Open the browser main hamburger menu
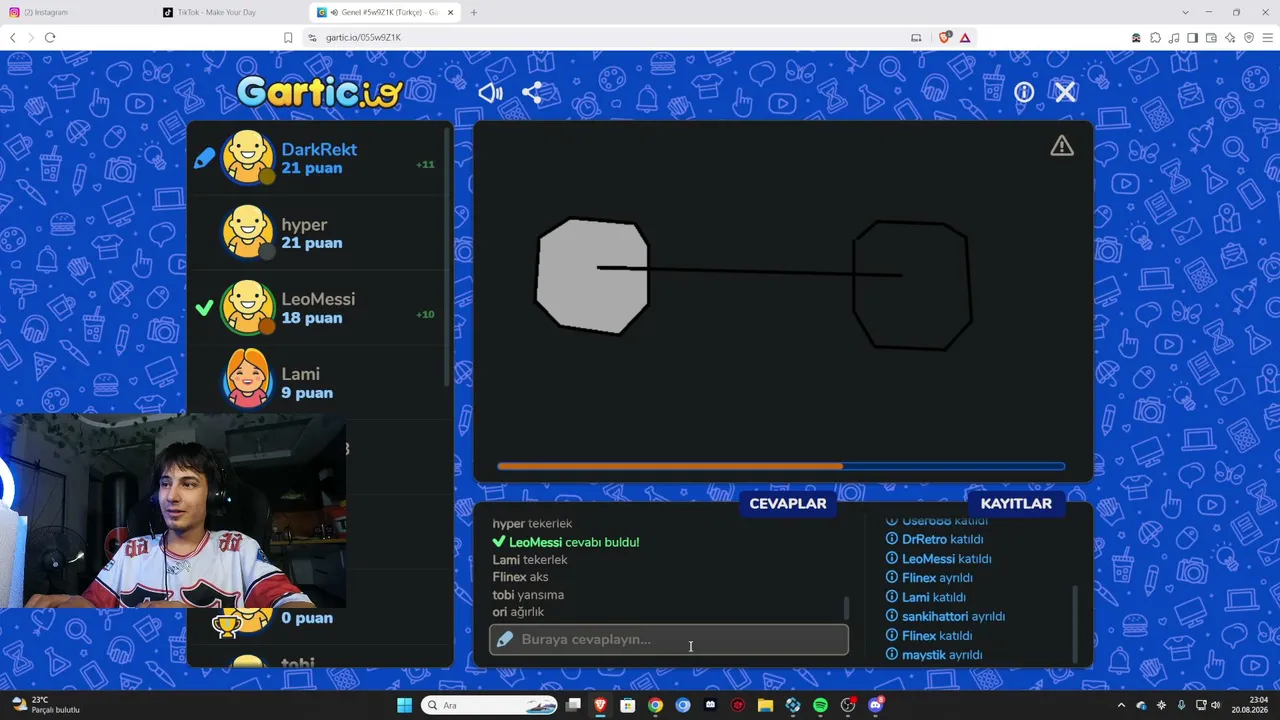This screenshot has height=720, width=1280. click(x=1268, y=37)
